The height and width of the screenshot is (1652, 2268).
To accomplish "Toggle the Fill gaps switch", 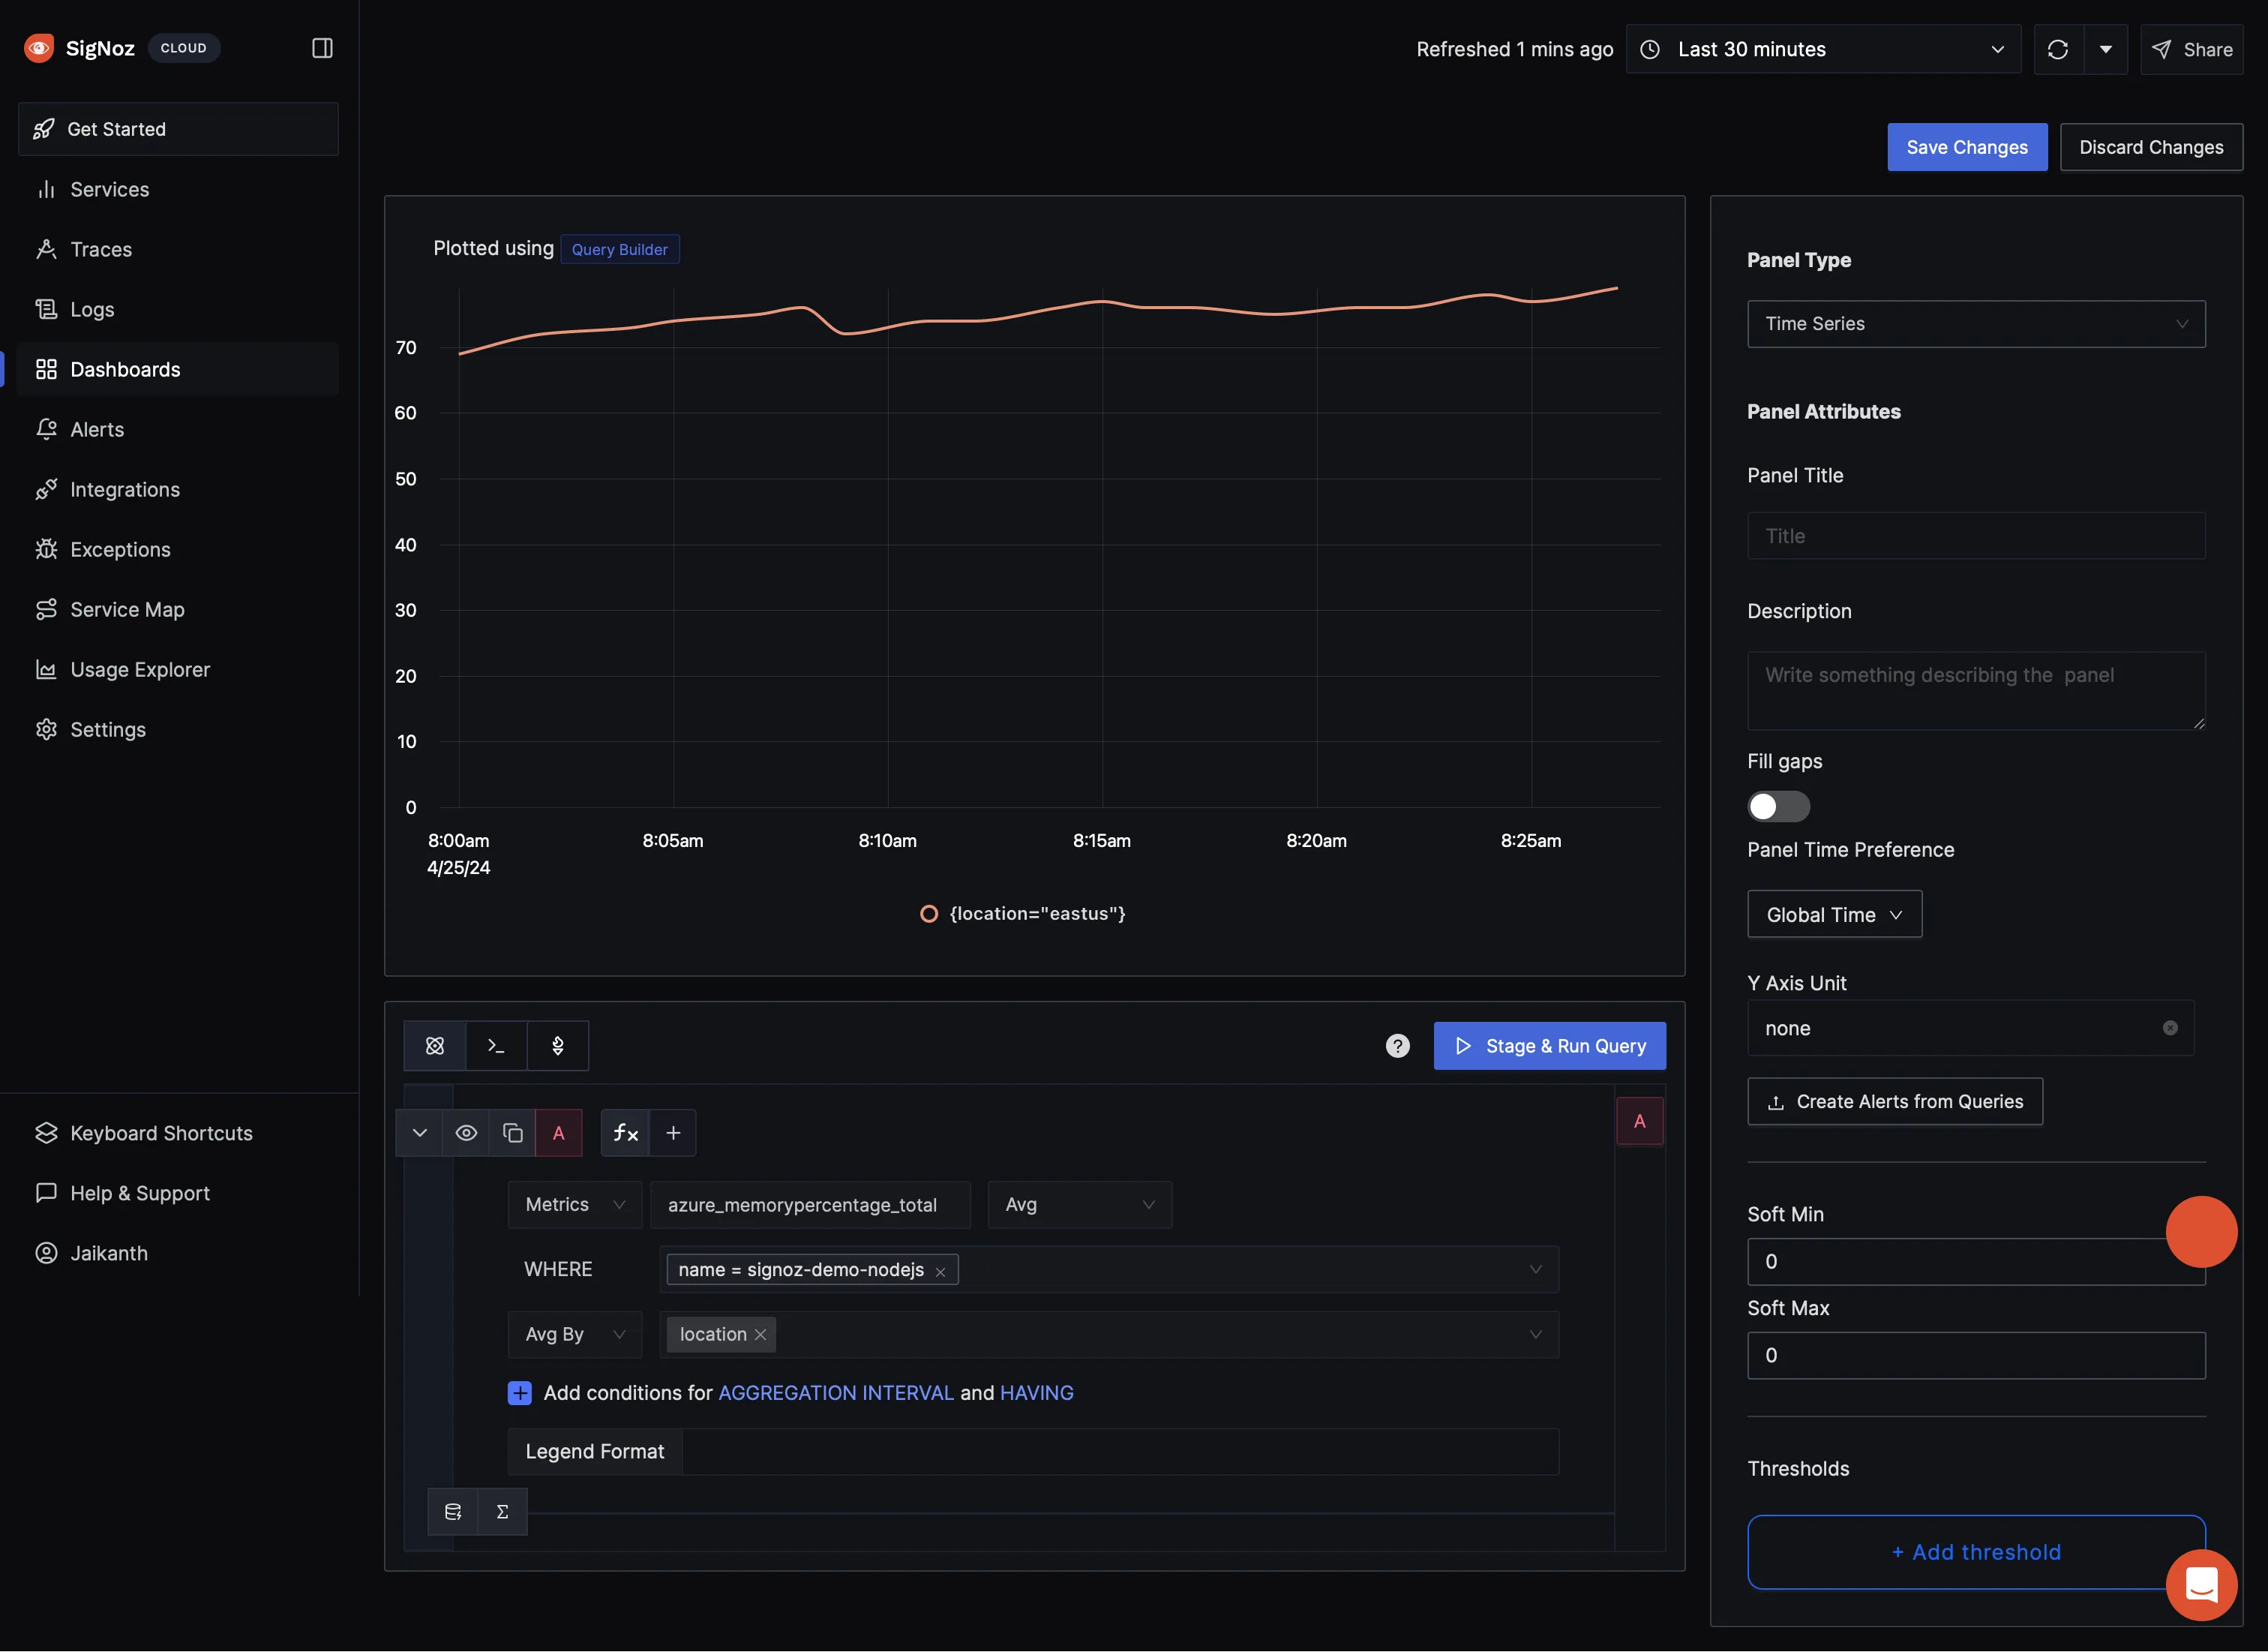I will point(1778,807).
